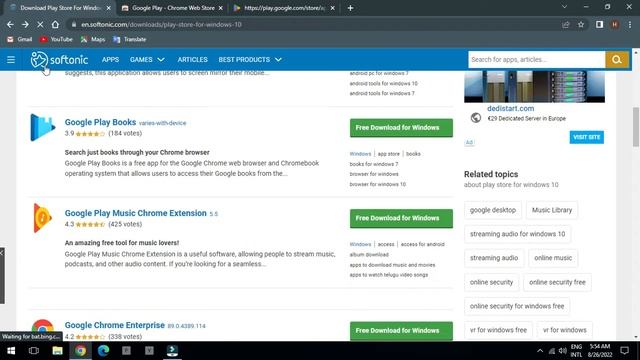
Task: Click the google desktop topic tag
Action: [493, 210]
